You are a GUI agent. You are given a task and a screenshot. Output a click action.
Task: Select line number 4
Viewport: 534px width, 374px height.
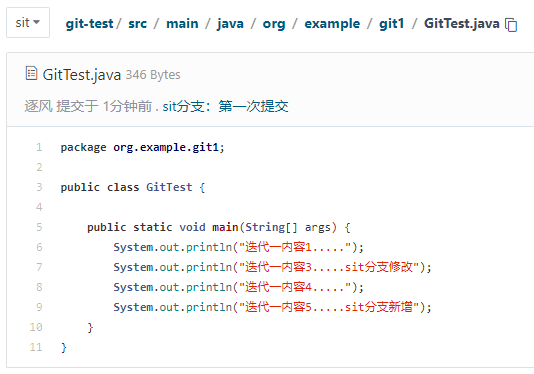coord(39,207)
